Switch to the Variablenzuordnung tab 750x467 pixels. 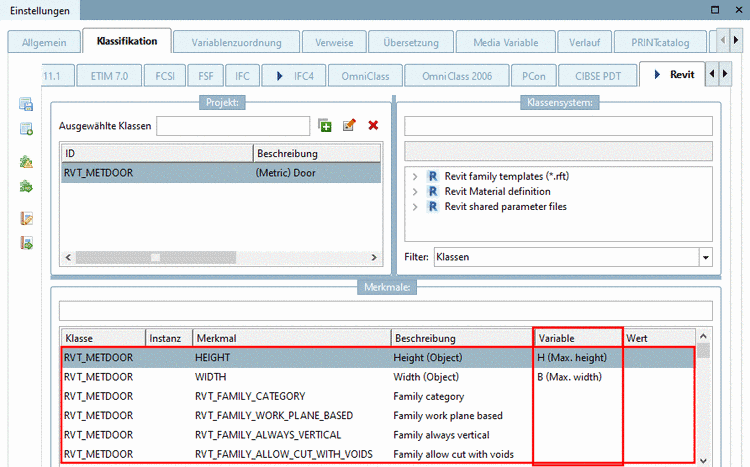point(236,43)
